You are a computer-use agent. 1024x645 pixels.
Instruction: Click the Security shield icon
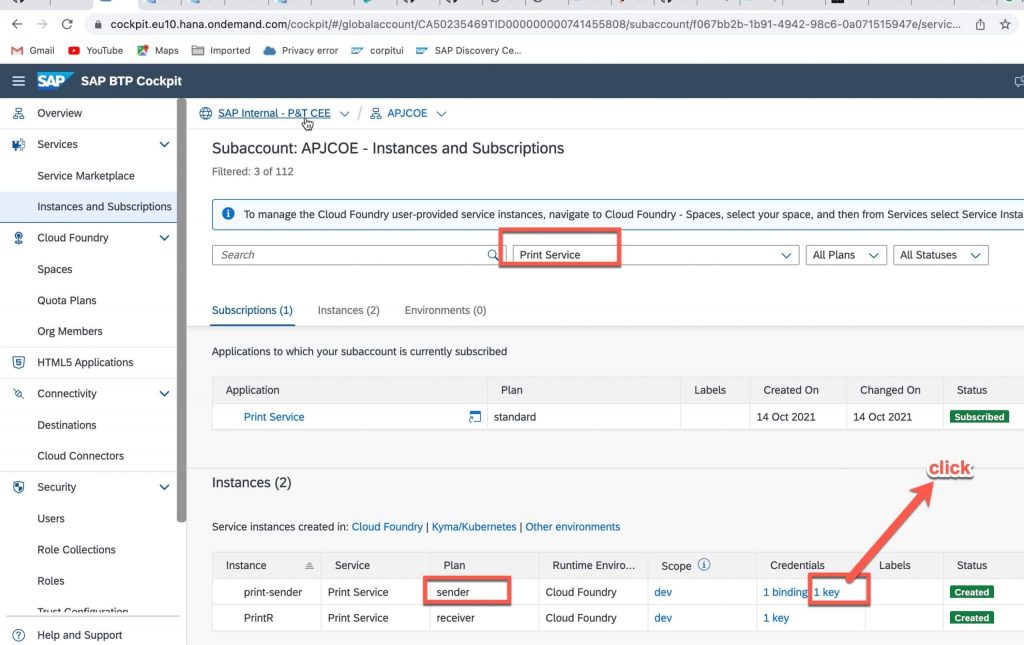pos(18,487)
